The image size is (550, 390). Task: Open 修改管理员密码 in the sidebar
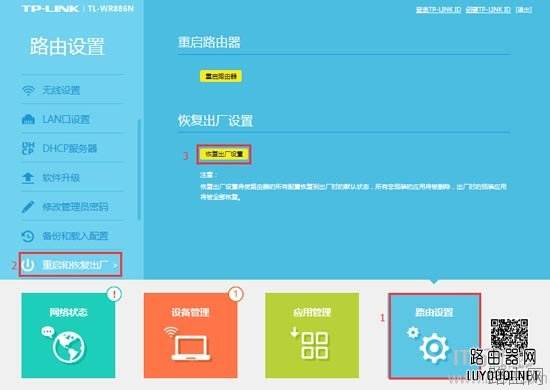[x=72, y=207]
